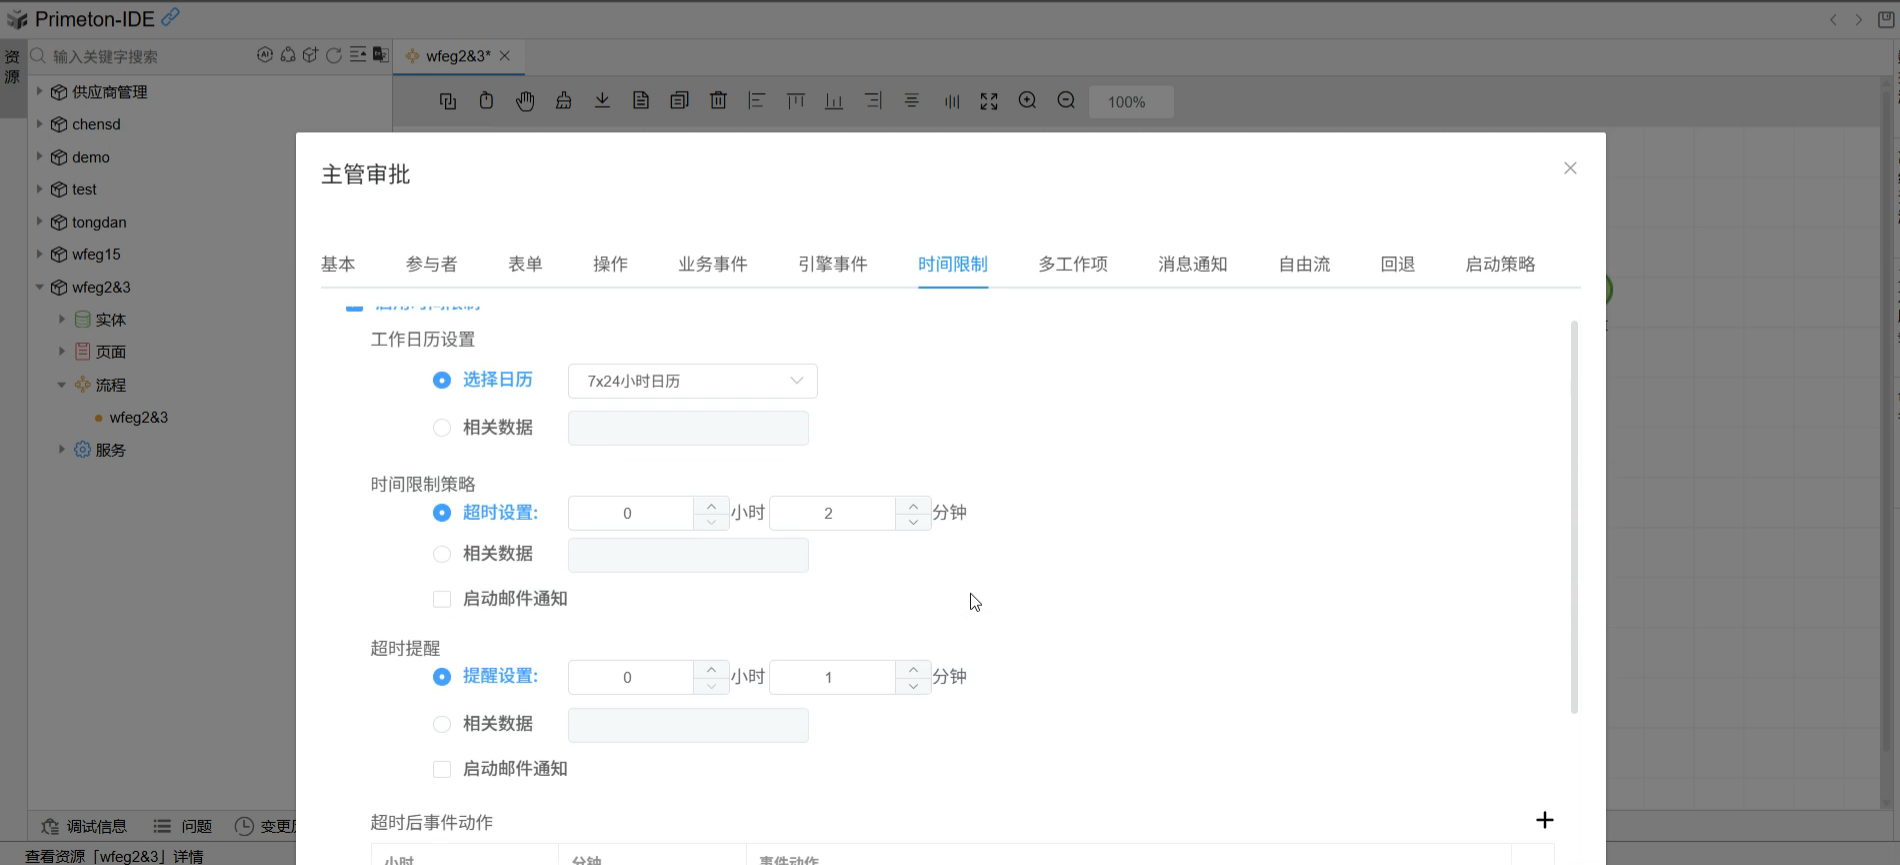Screen dimensions: 1900x865
Task: Click the zoom in magnifier icon
Action: pyautogui.click(x=1027, y=101)
